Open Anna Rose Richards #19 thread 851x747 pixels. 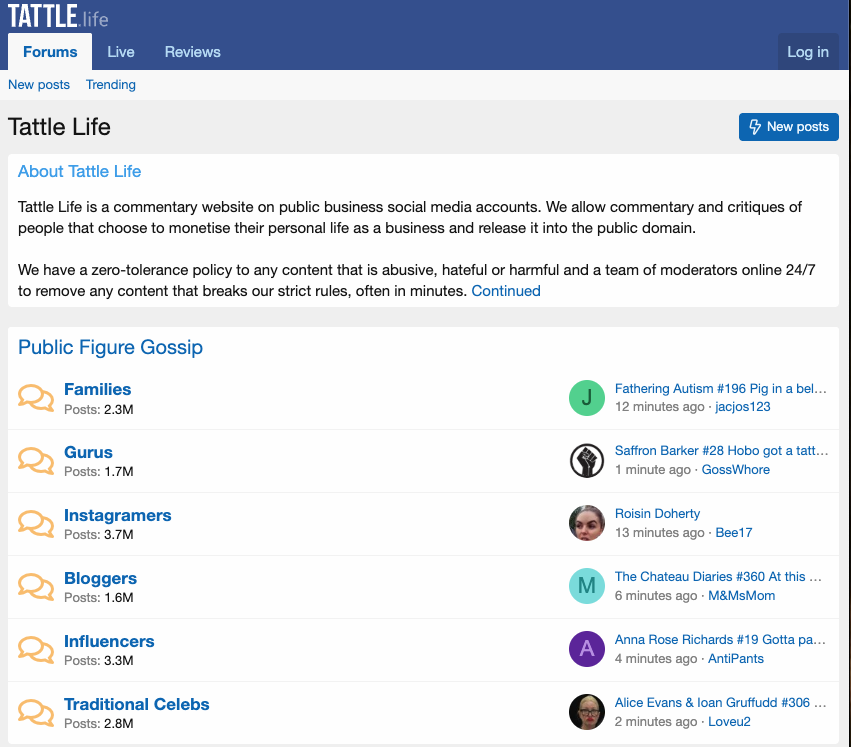(720, 640)
